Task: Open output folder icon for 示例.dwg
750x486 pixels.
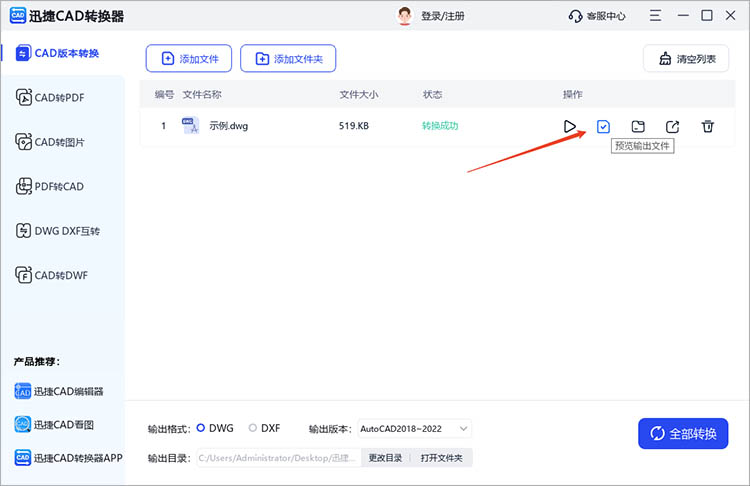Action: [638, 126]
